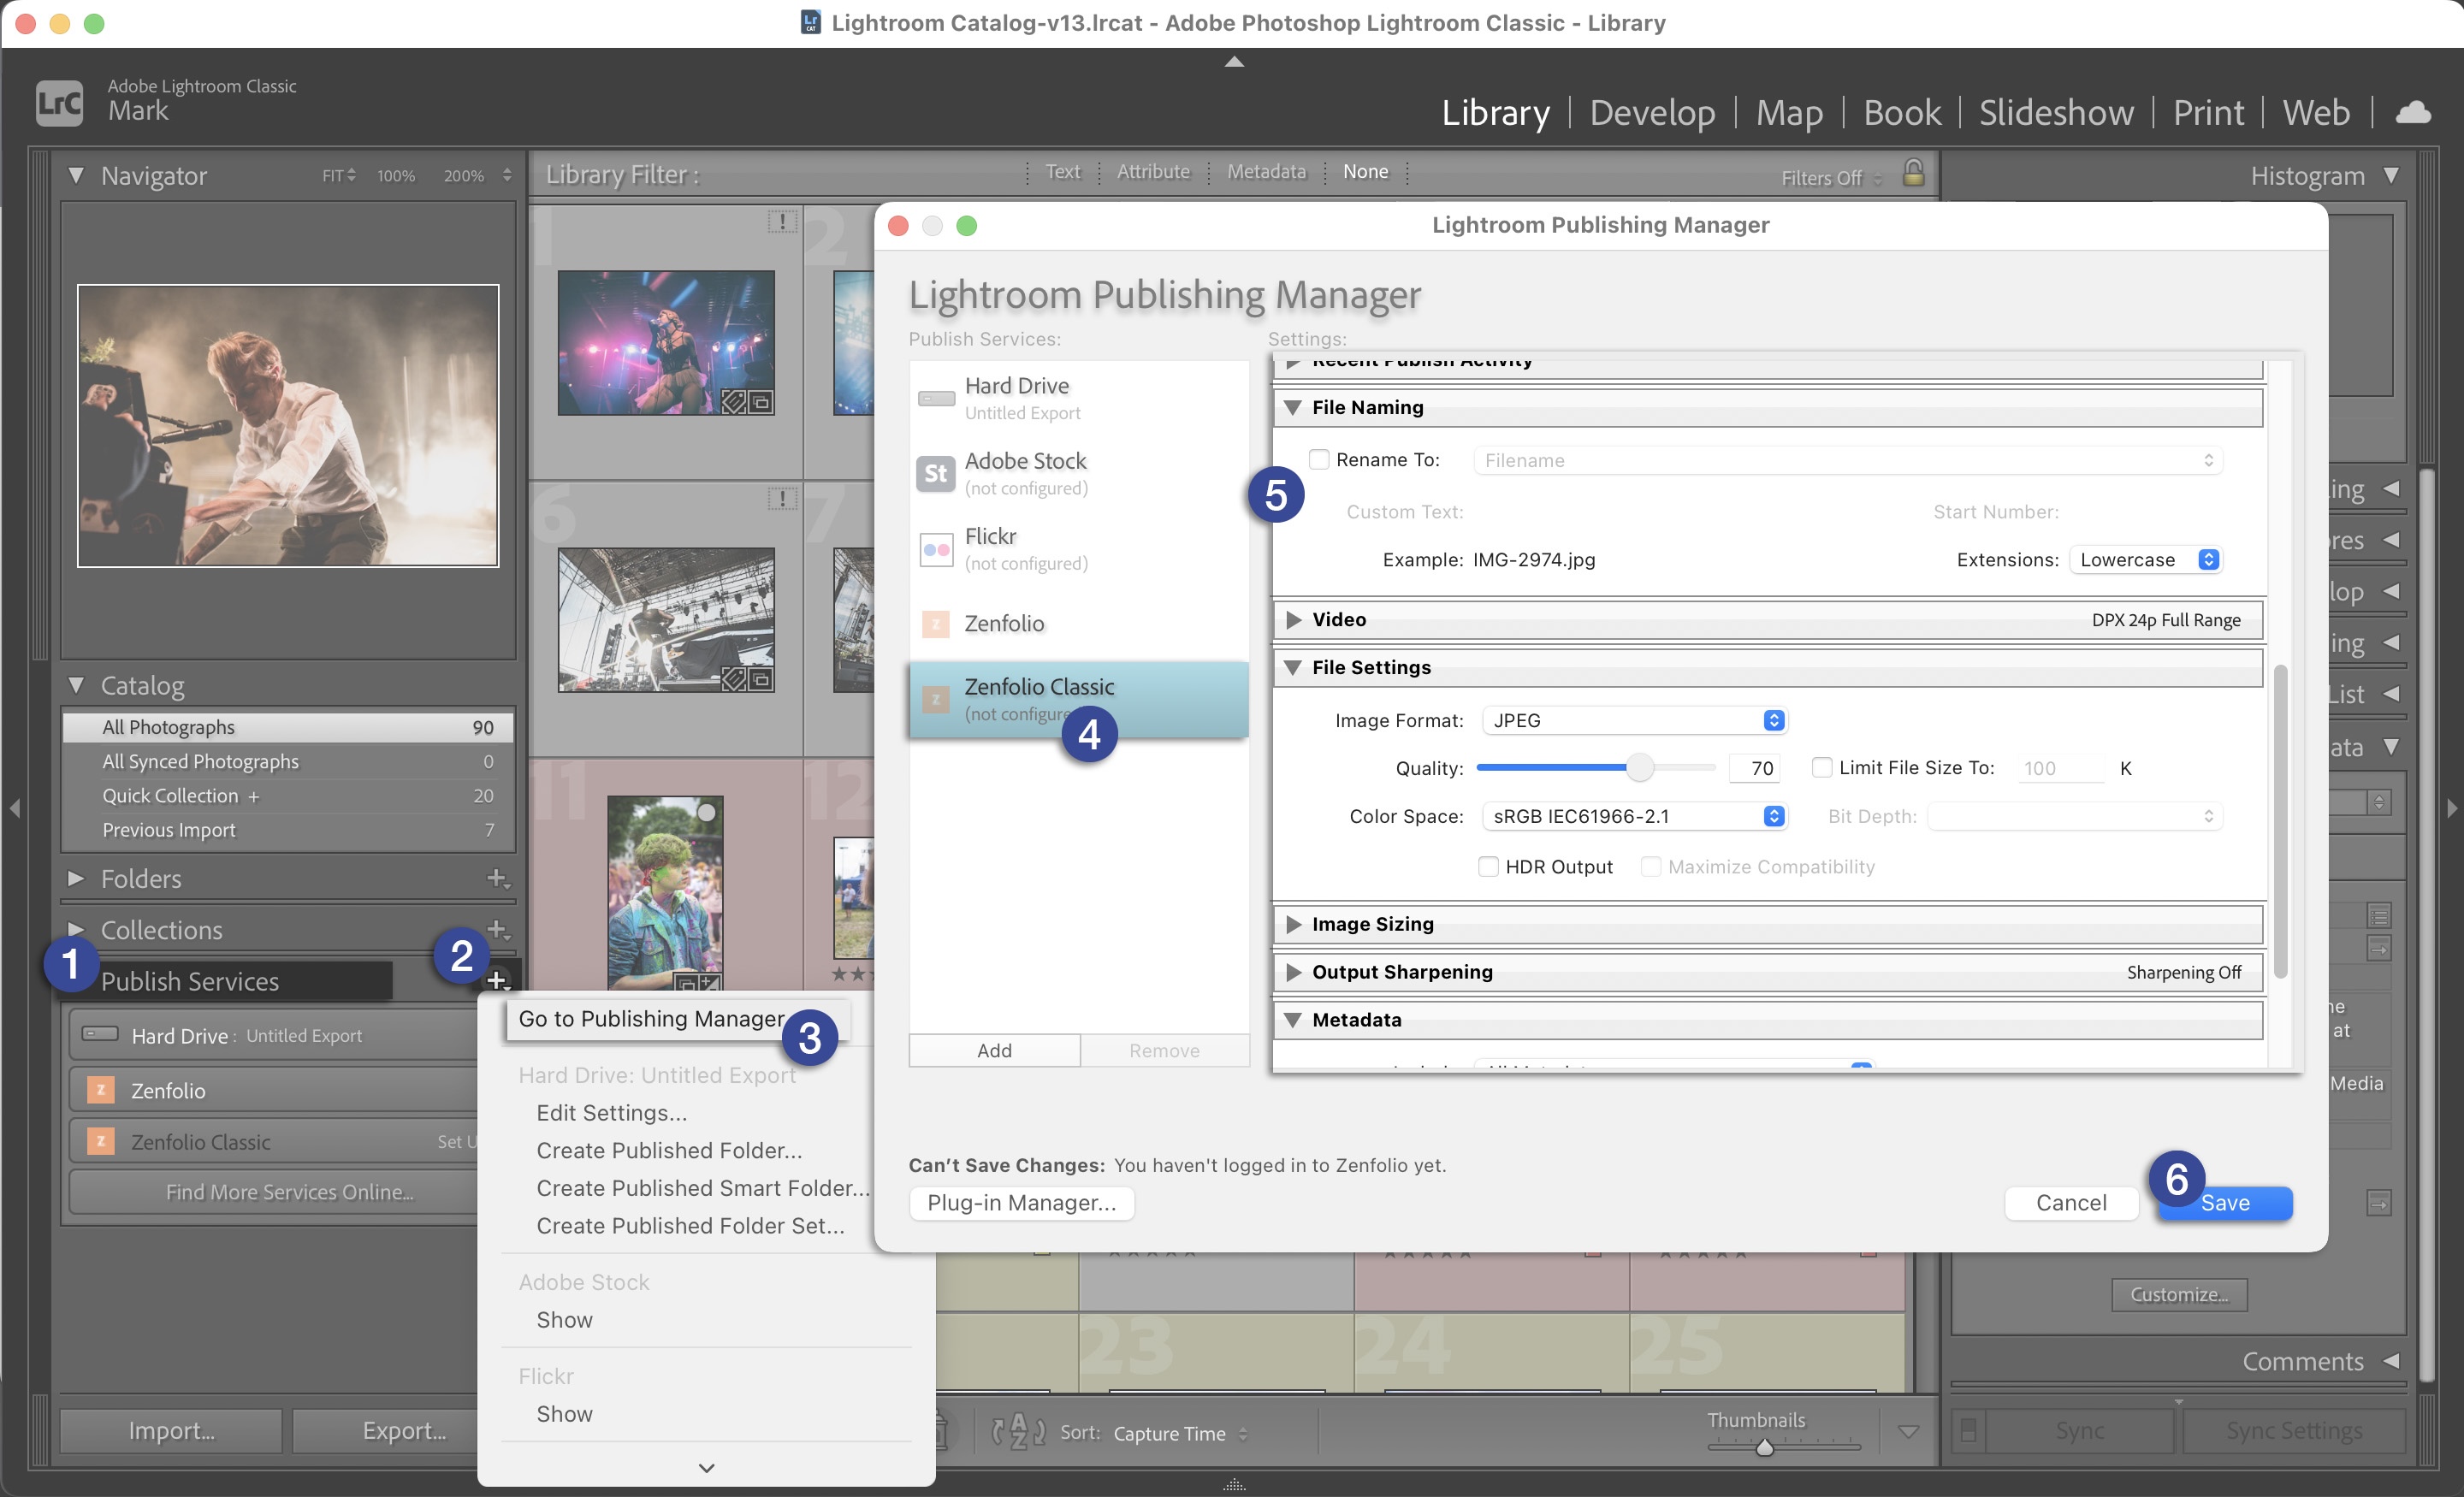Viewport: 2464px width, 1497px height.
Task: Choose Go to Publishing Manager menu item
Action: [651, 1018]
